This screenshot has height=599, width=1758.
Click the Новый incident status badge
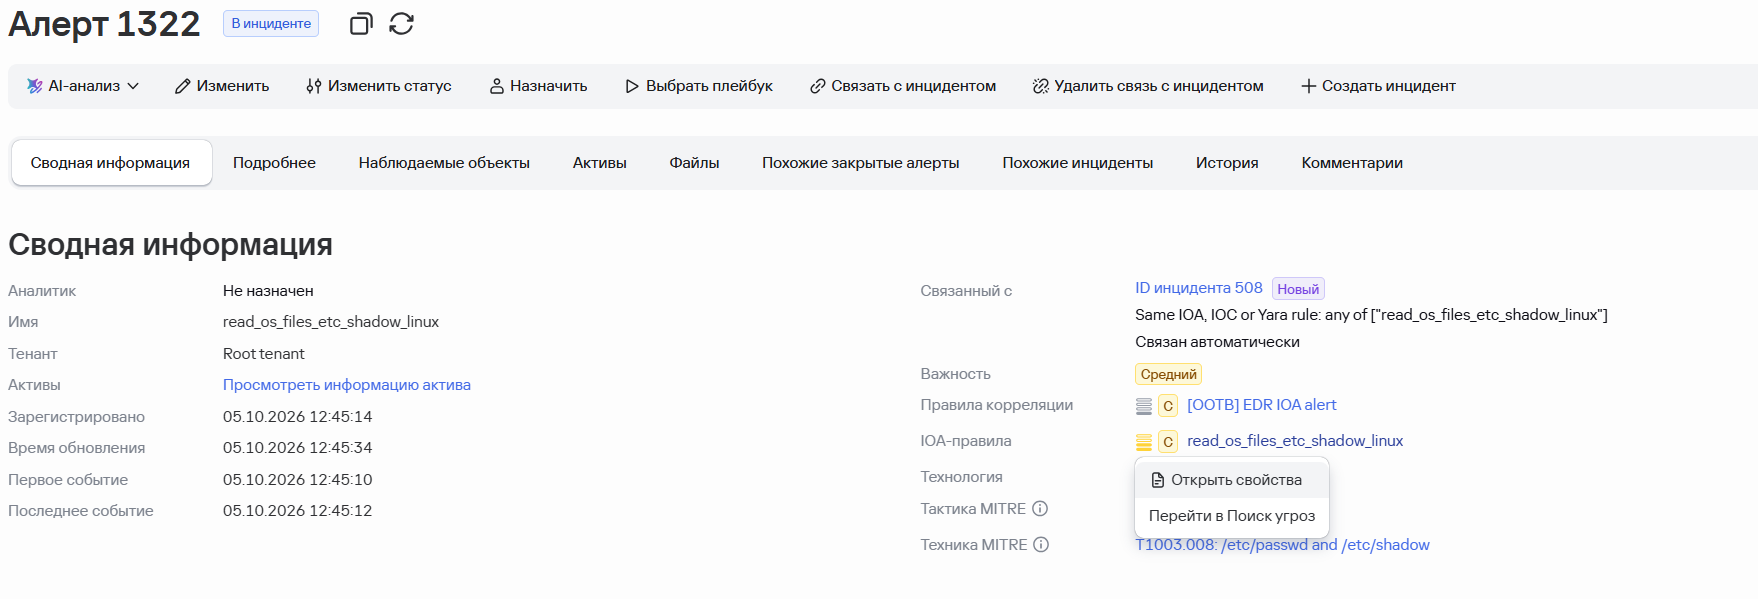(x=1298, y=289)
